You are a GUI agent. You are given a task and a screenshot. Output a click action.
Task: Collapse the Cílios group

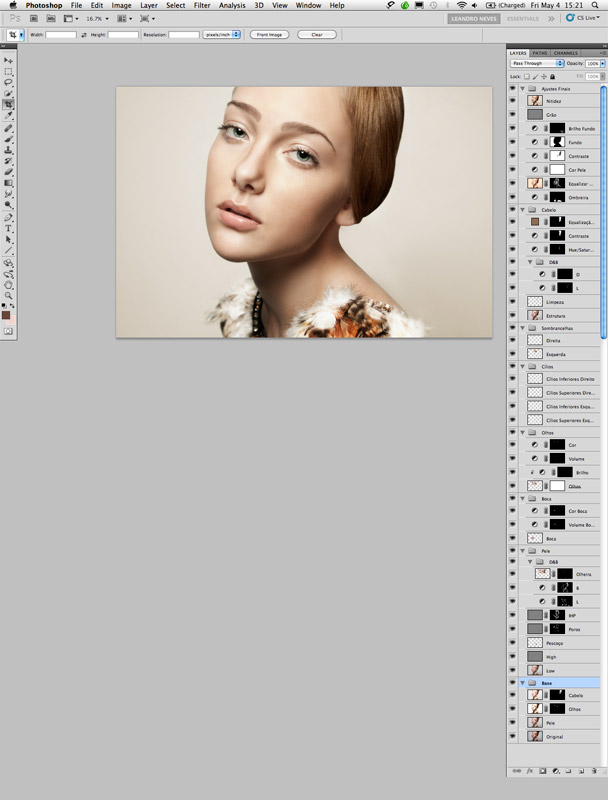523,366
